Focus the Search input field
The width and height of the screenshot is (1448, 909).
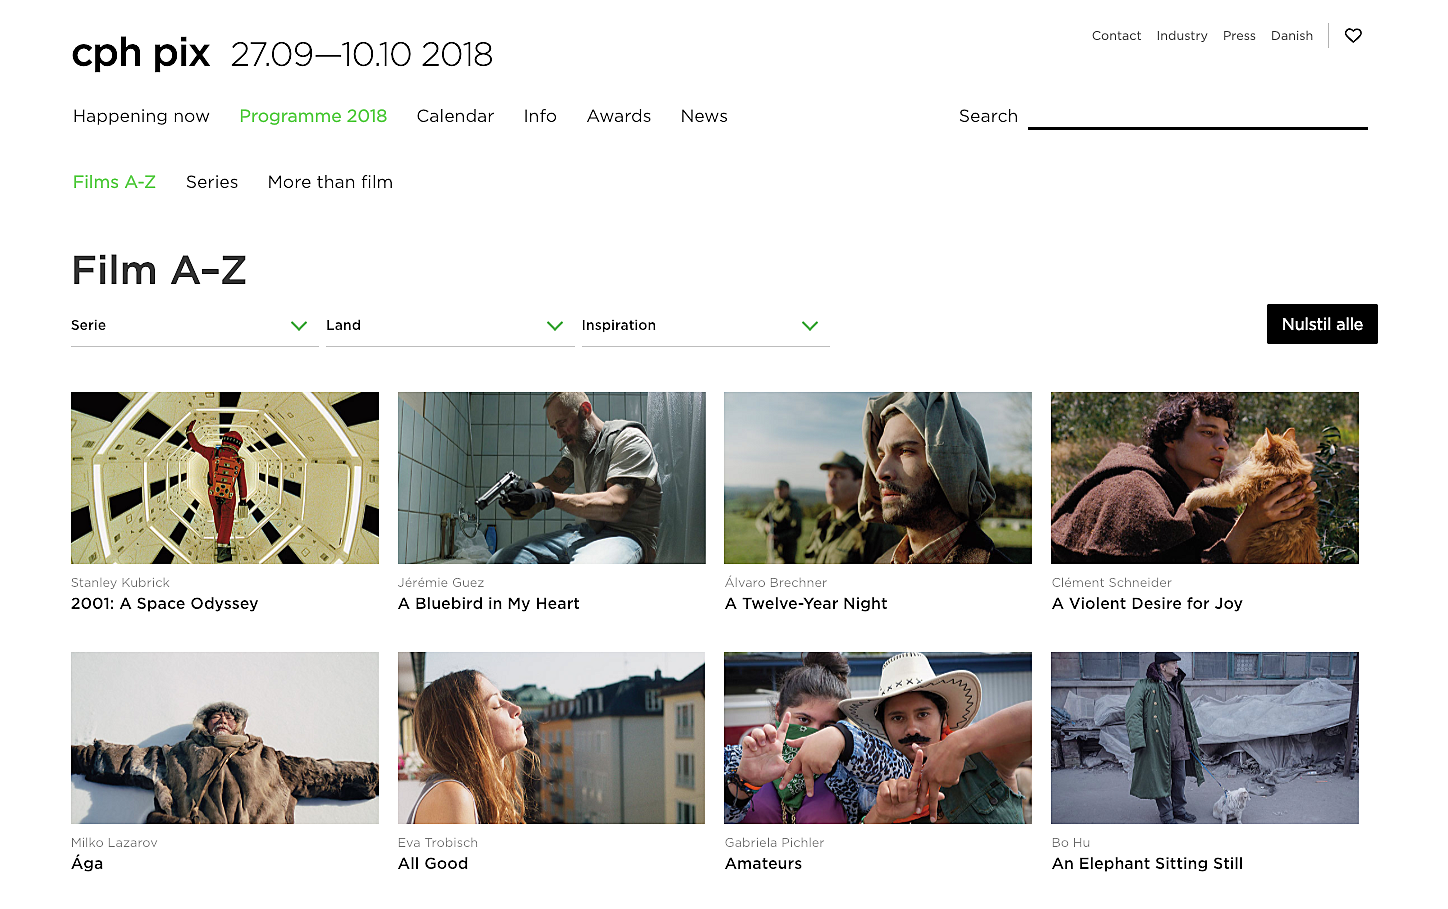(1198, 116)
